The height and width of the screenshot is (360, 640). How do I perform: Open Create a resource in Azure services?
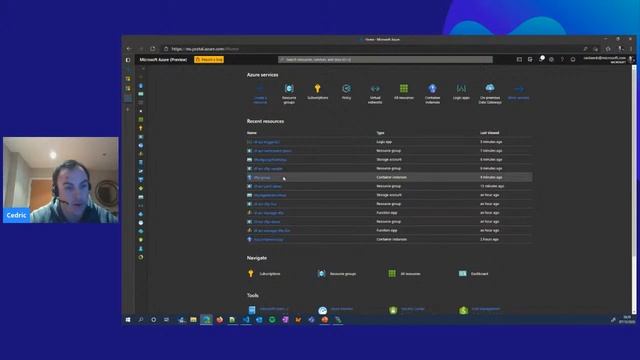260,94
